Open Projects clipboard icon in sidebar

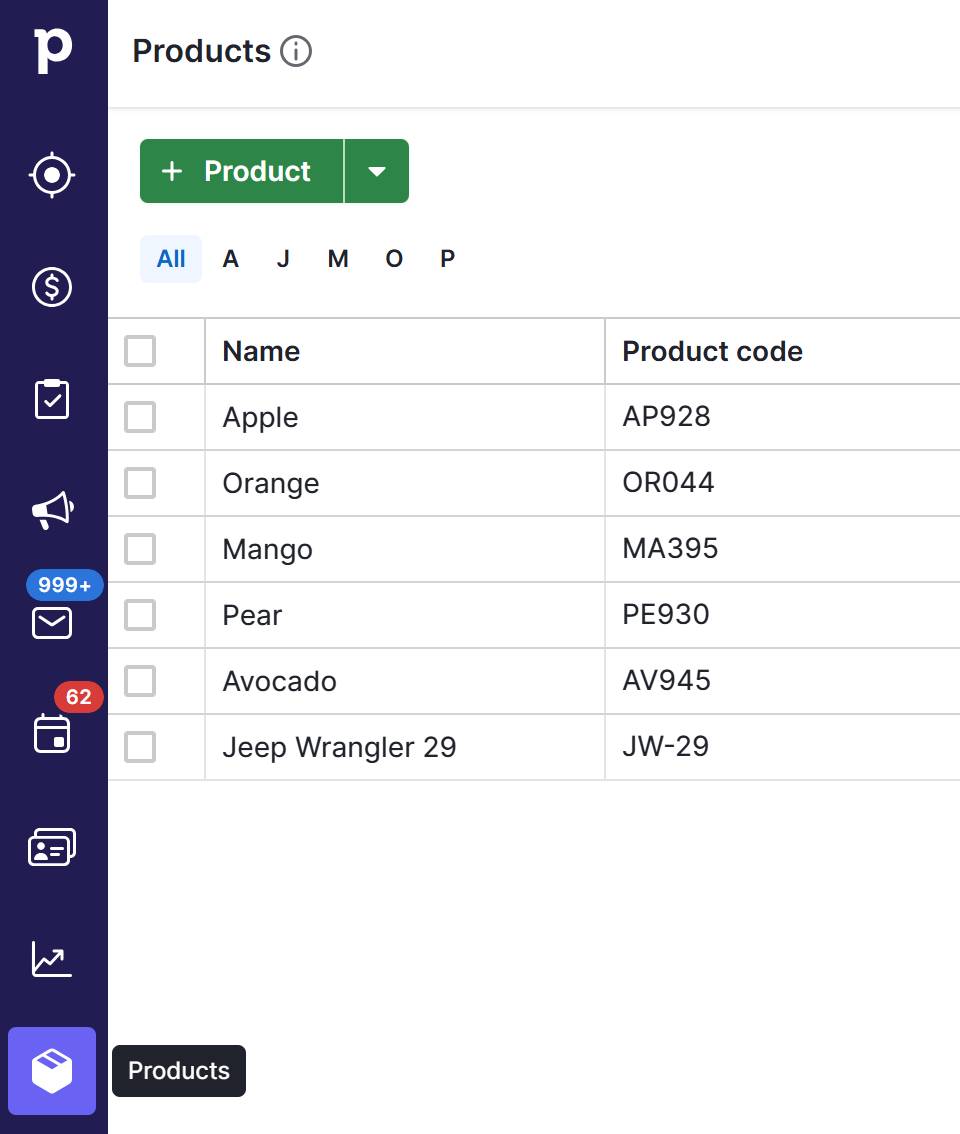pos(52,398)
